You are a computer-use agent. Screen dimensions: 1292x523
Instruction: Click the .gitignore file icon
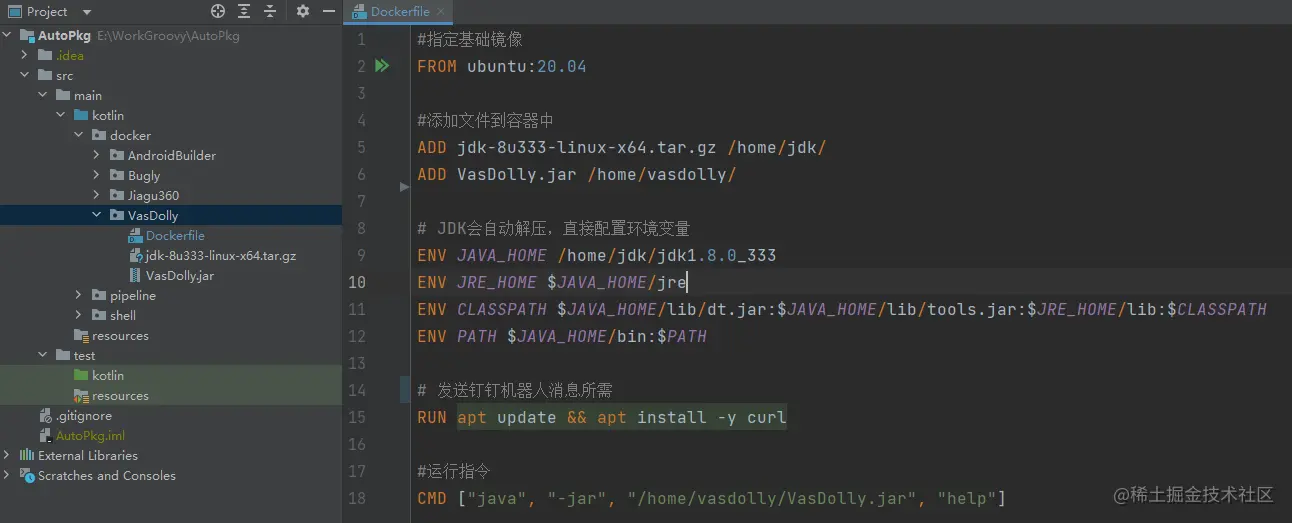tap(45, 416)
